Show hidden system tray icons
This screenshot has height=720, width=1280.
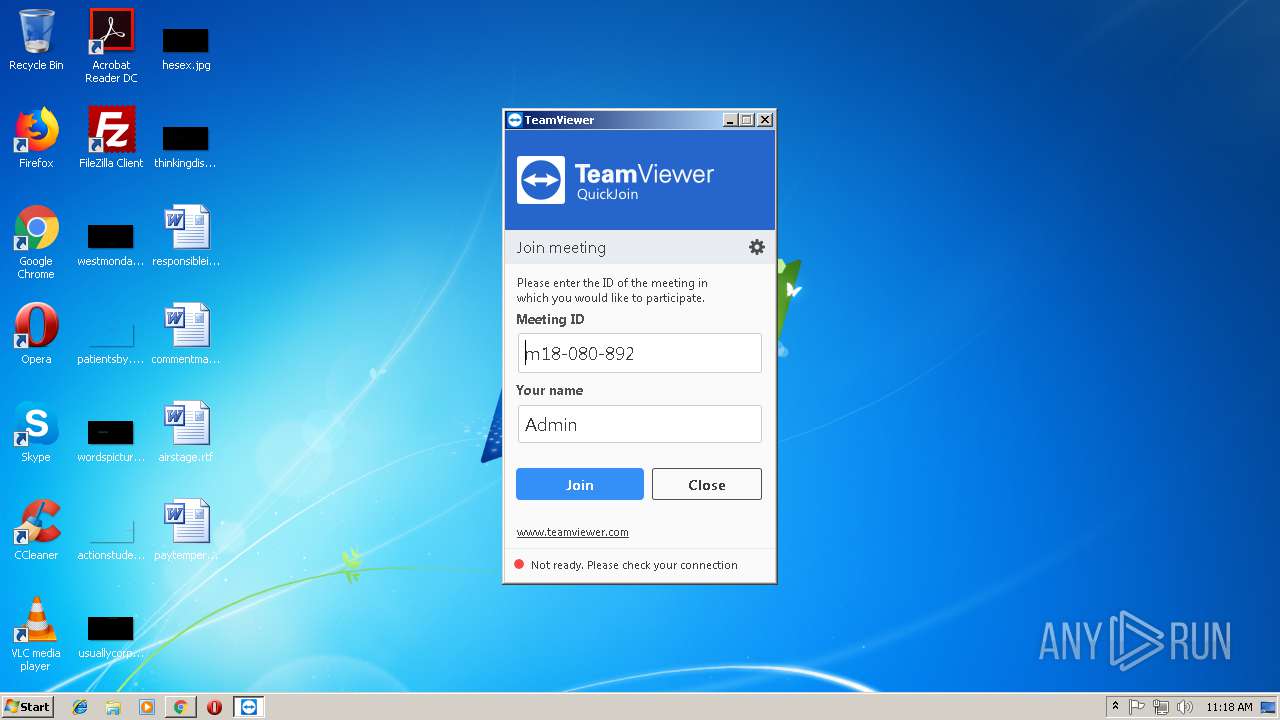tap(1115, 707)
